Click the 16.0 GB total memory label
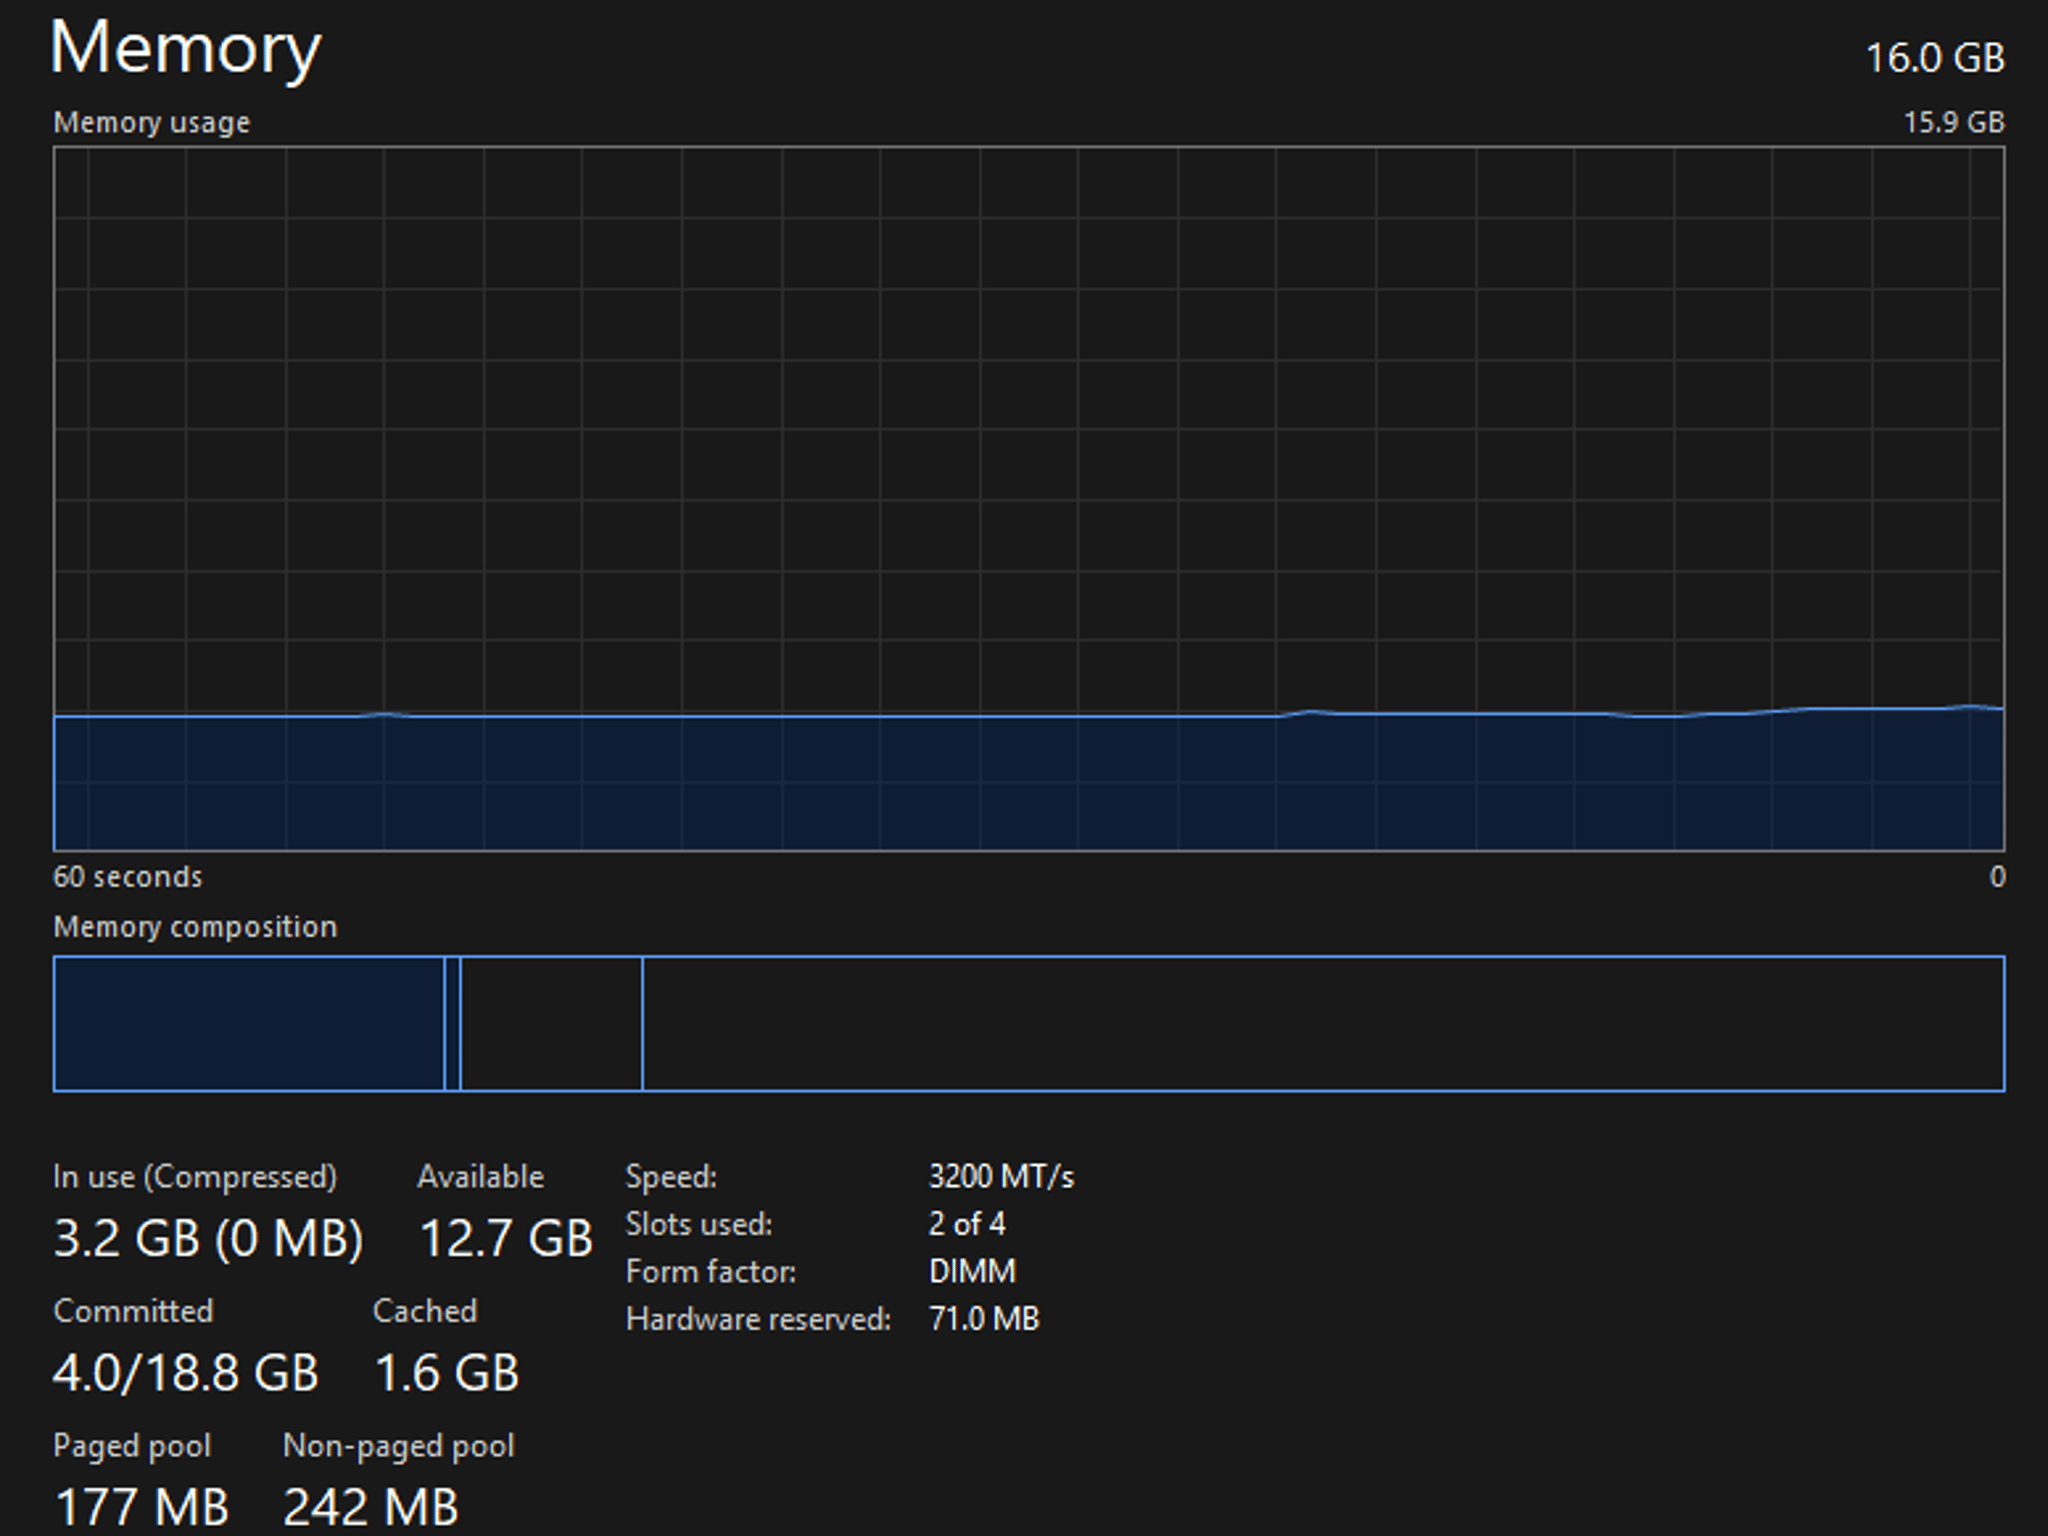The image size is (2048, 1536). (x=1935, y=58)
